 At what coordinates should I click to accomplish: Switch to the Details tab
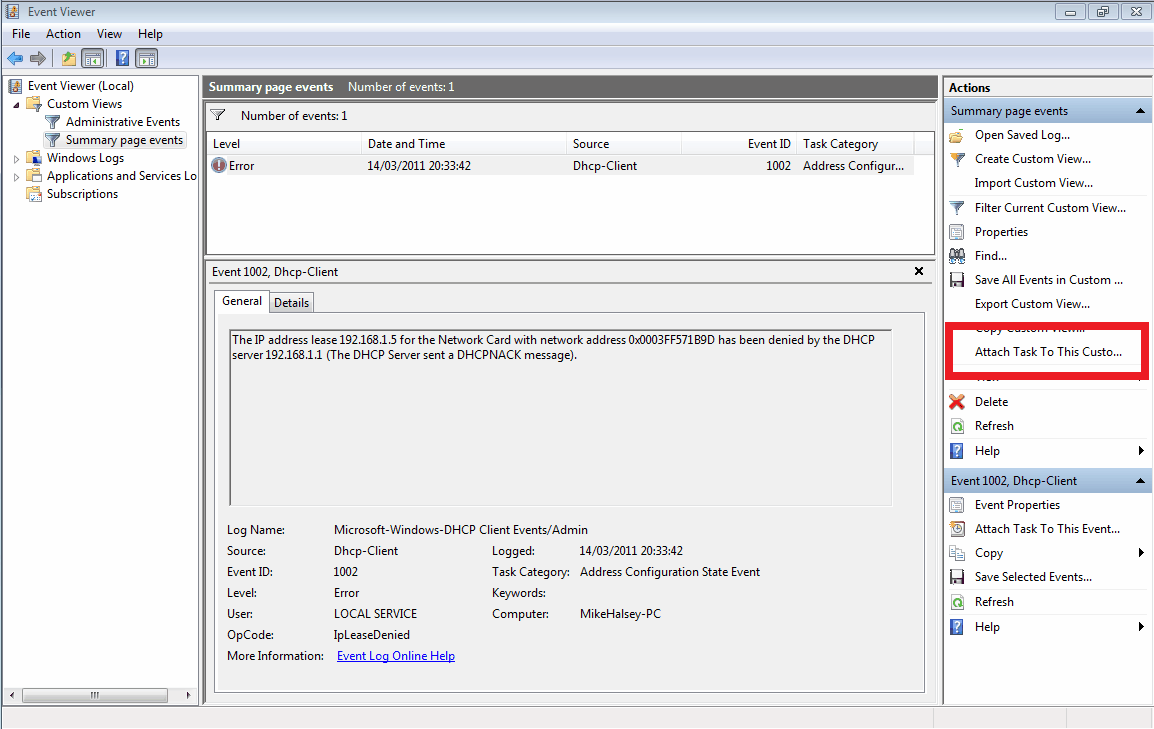pos(291,302)
